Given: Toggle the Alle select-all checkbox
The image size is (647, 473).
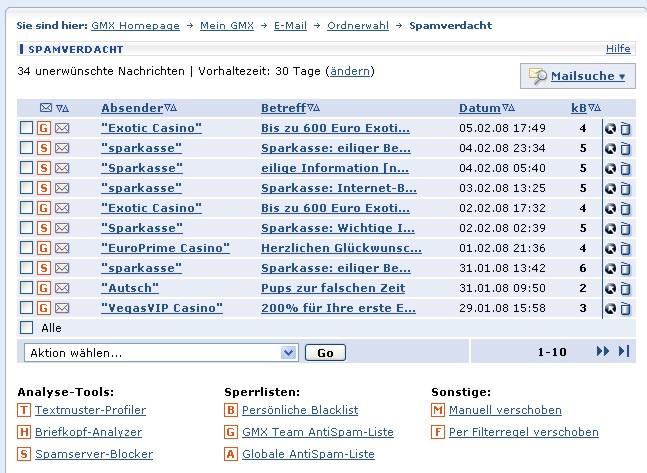Looking at the screenshot, I should 26,328.
